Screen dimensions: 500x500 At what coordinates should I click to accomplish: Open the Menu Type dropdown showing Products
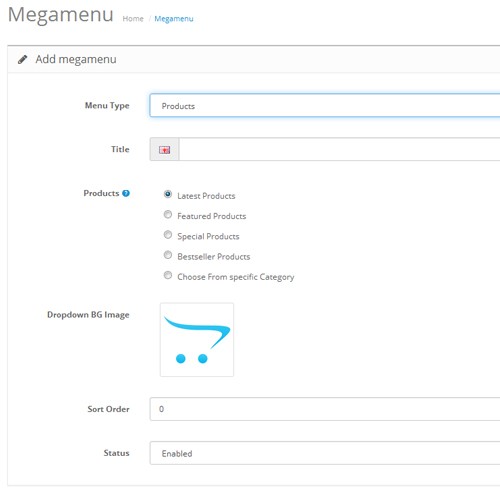click(x=325, y=106)
